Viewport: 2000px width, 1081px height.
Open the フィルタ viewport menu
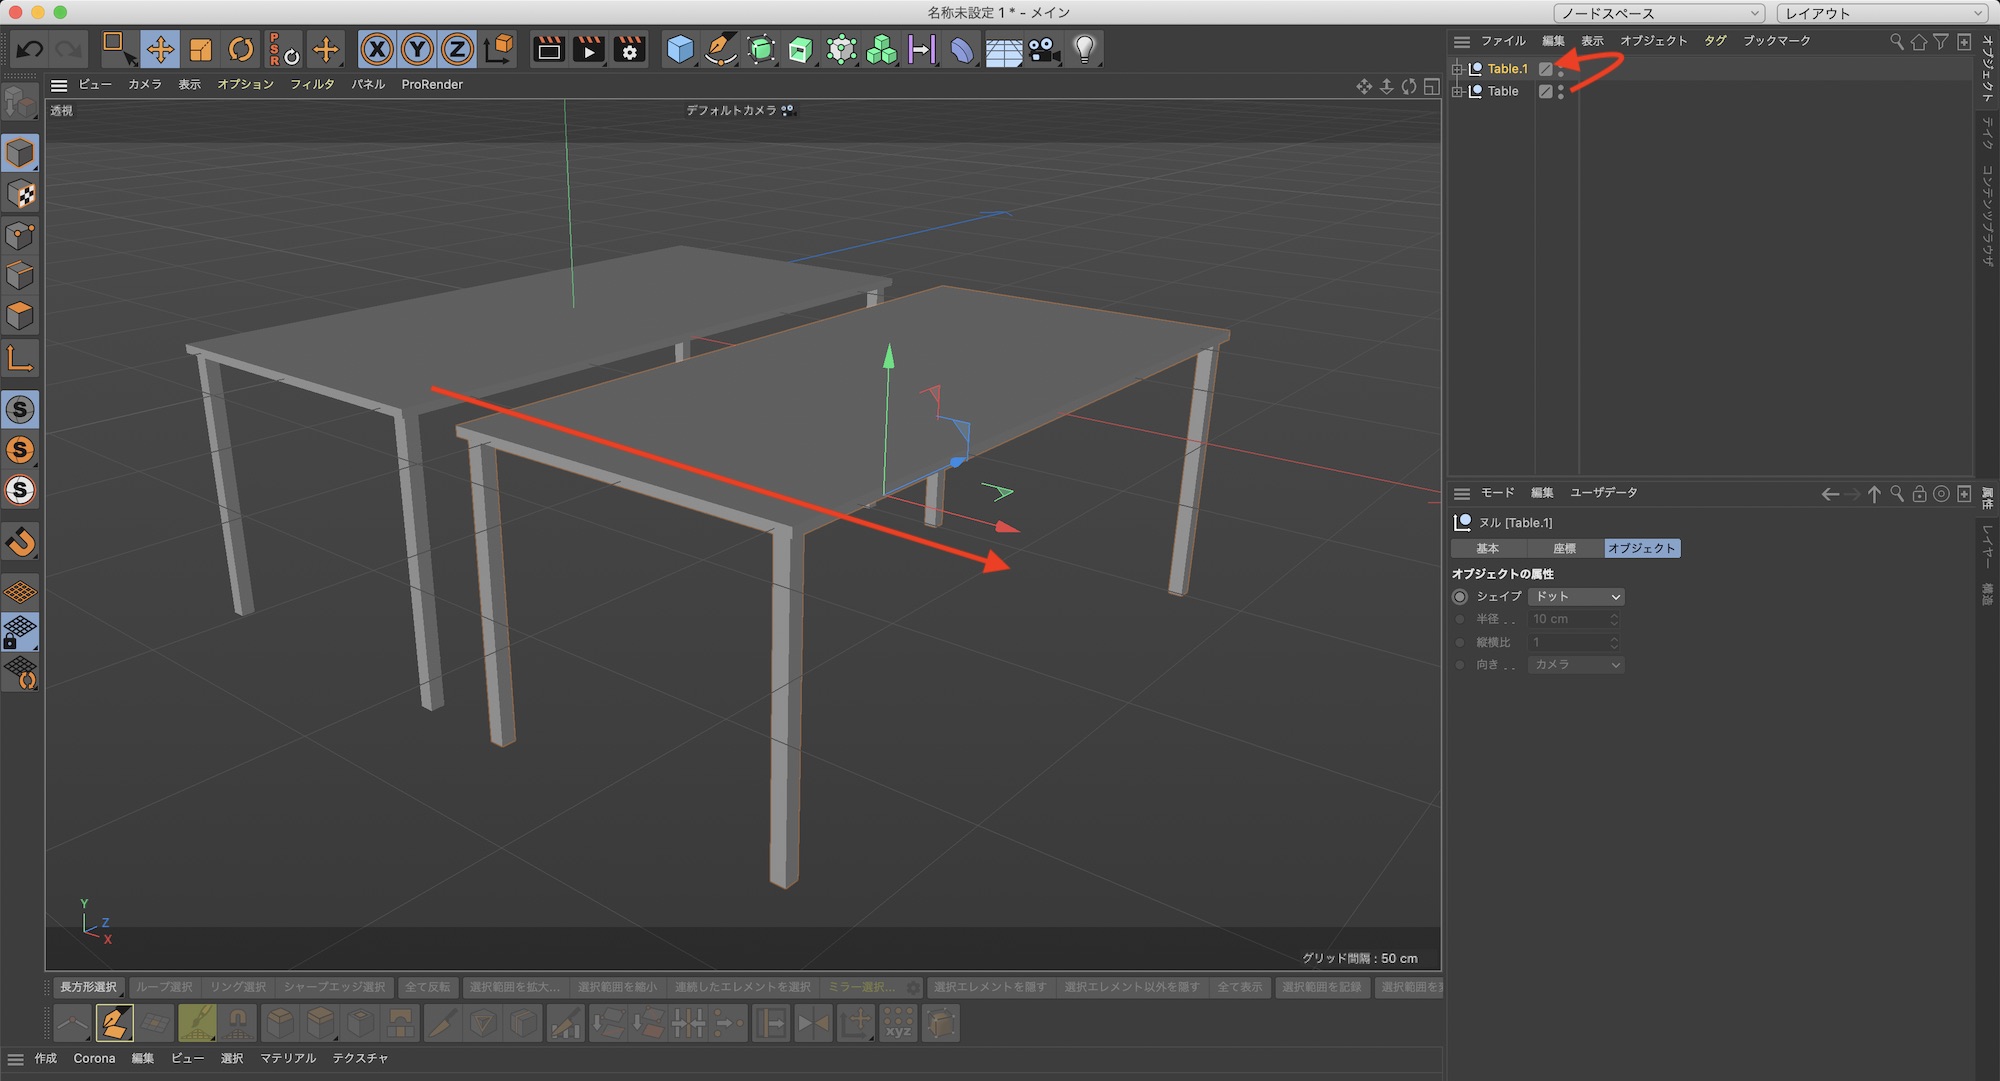click(312, 85)
